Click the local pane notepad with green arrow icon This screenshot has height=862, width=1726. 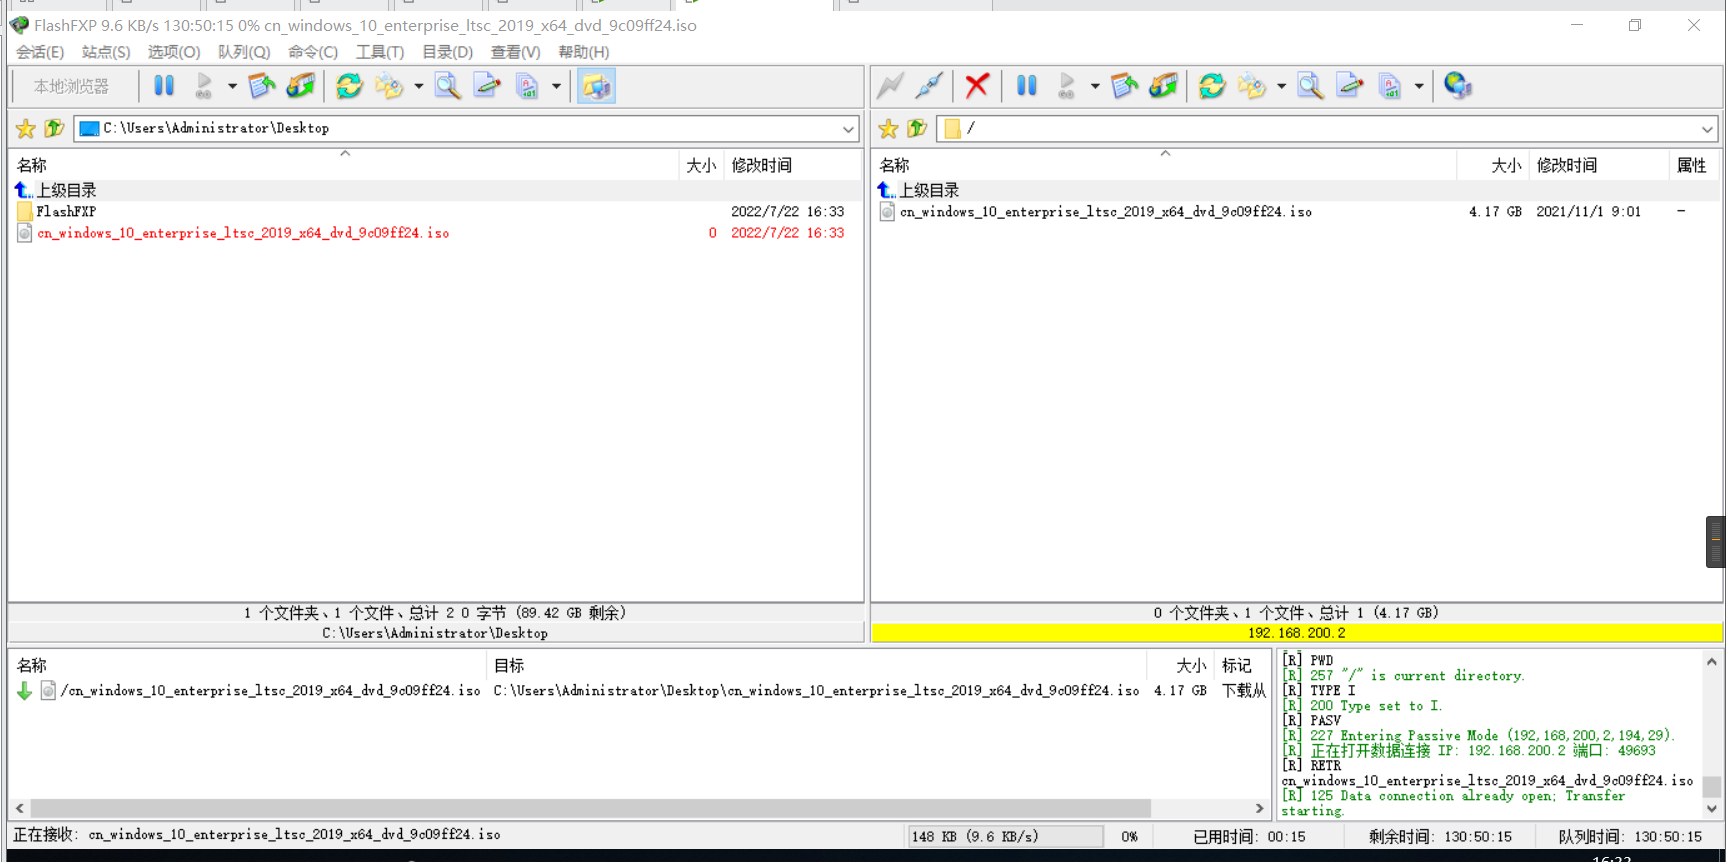[262, 86]
